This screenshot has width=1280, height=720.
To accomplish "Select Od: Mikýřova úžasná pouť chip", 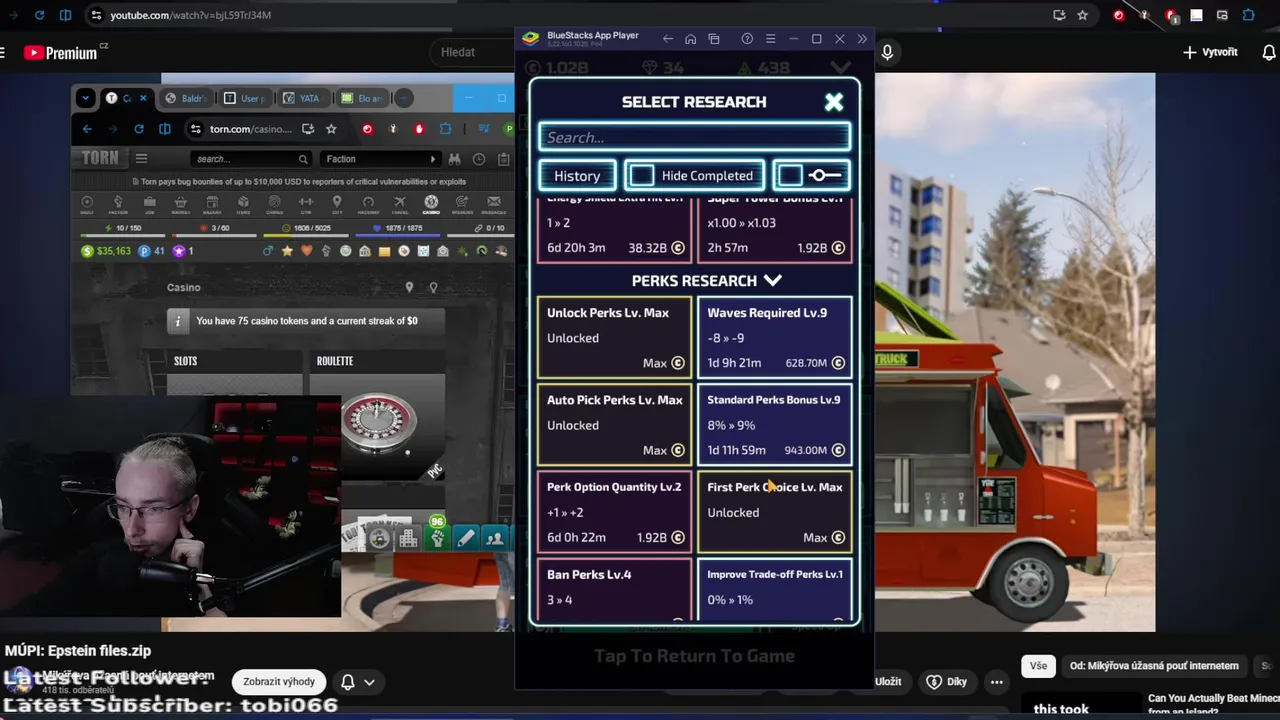I will 1153,666.
